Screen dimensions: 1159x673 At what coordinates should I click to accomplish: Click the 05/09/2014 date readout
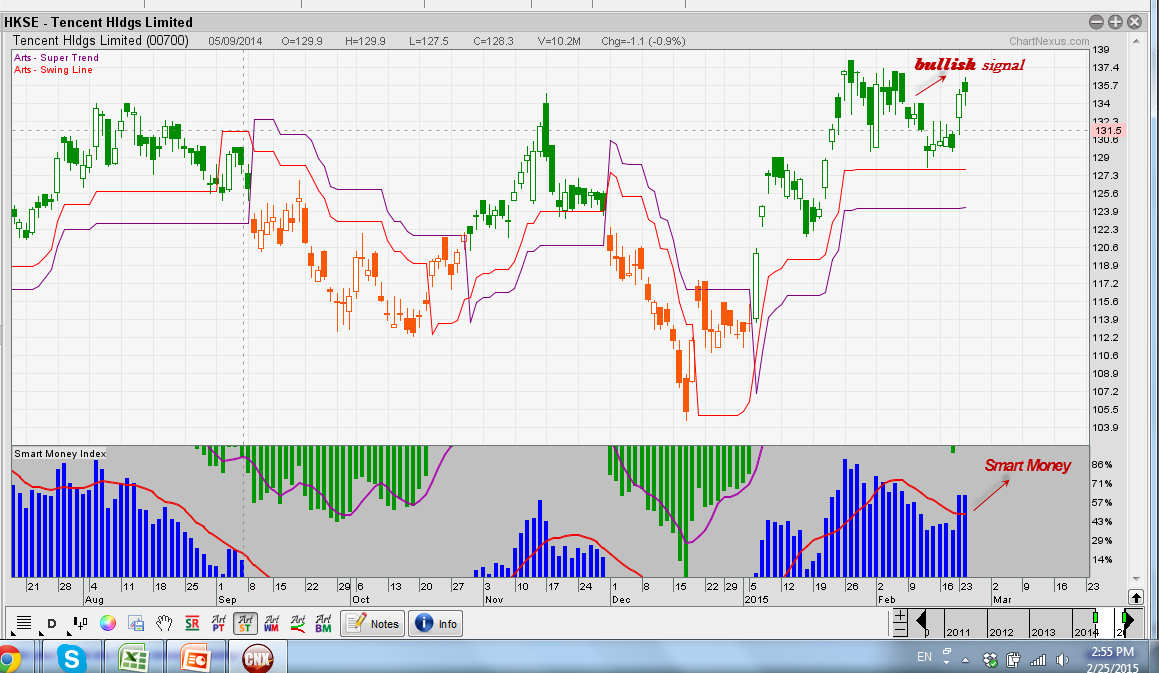click(235, 41)
